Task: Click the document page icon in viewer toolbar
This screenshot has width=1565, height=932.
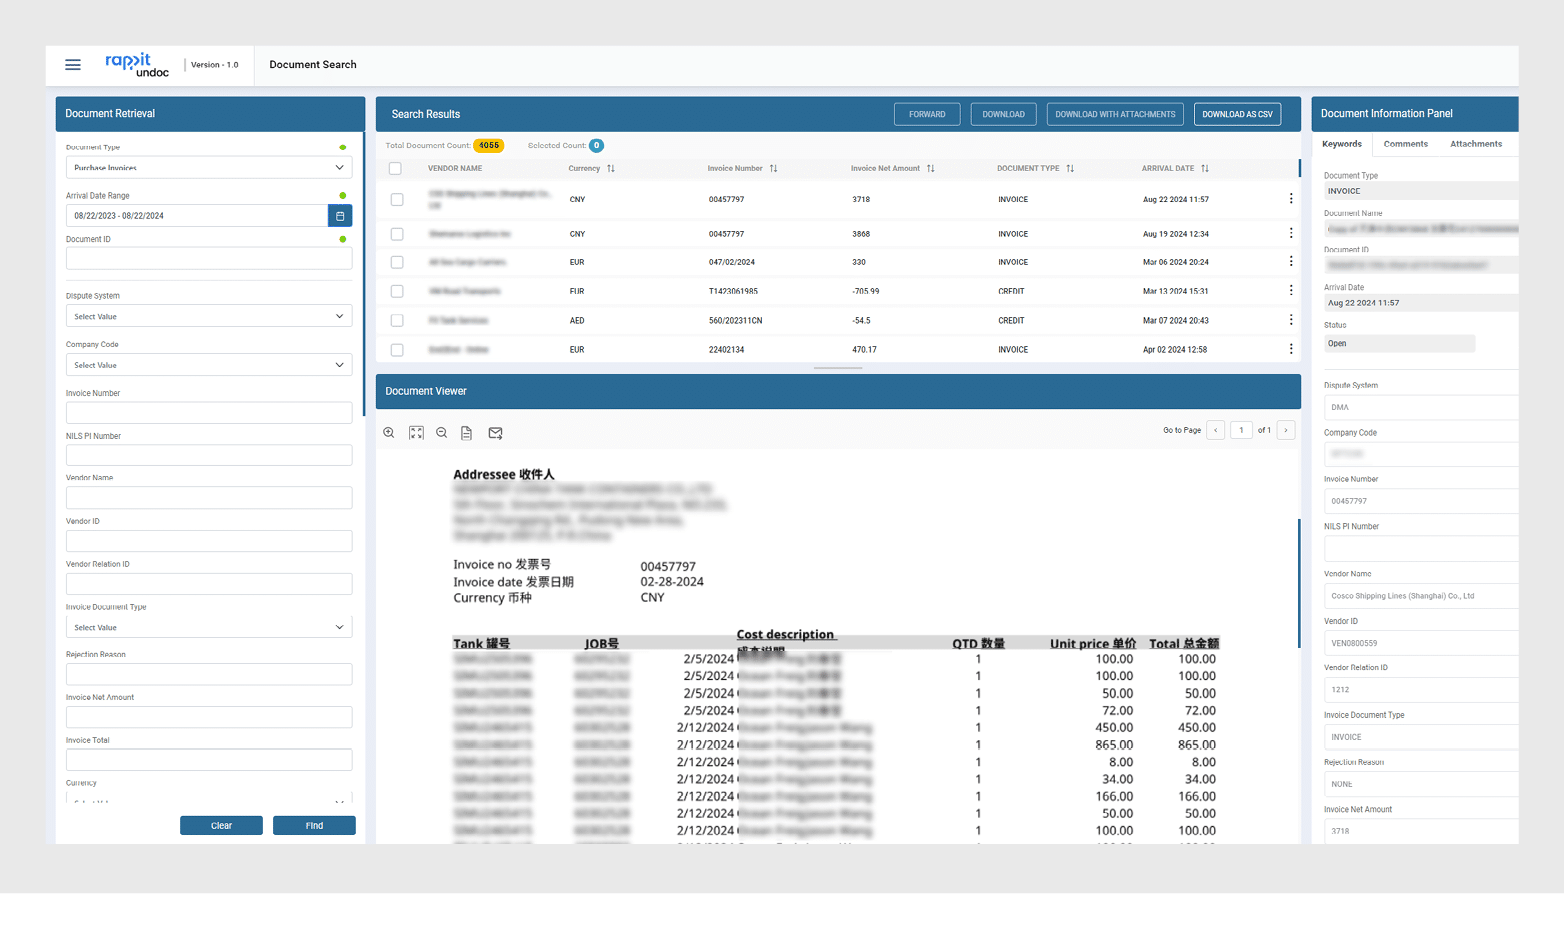Action: (467, 433)
